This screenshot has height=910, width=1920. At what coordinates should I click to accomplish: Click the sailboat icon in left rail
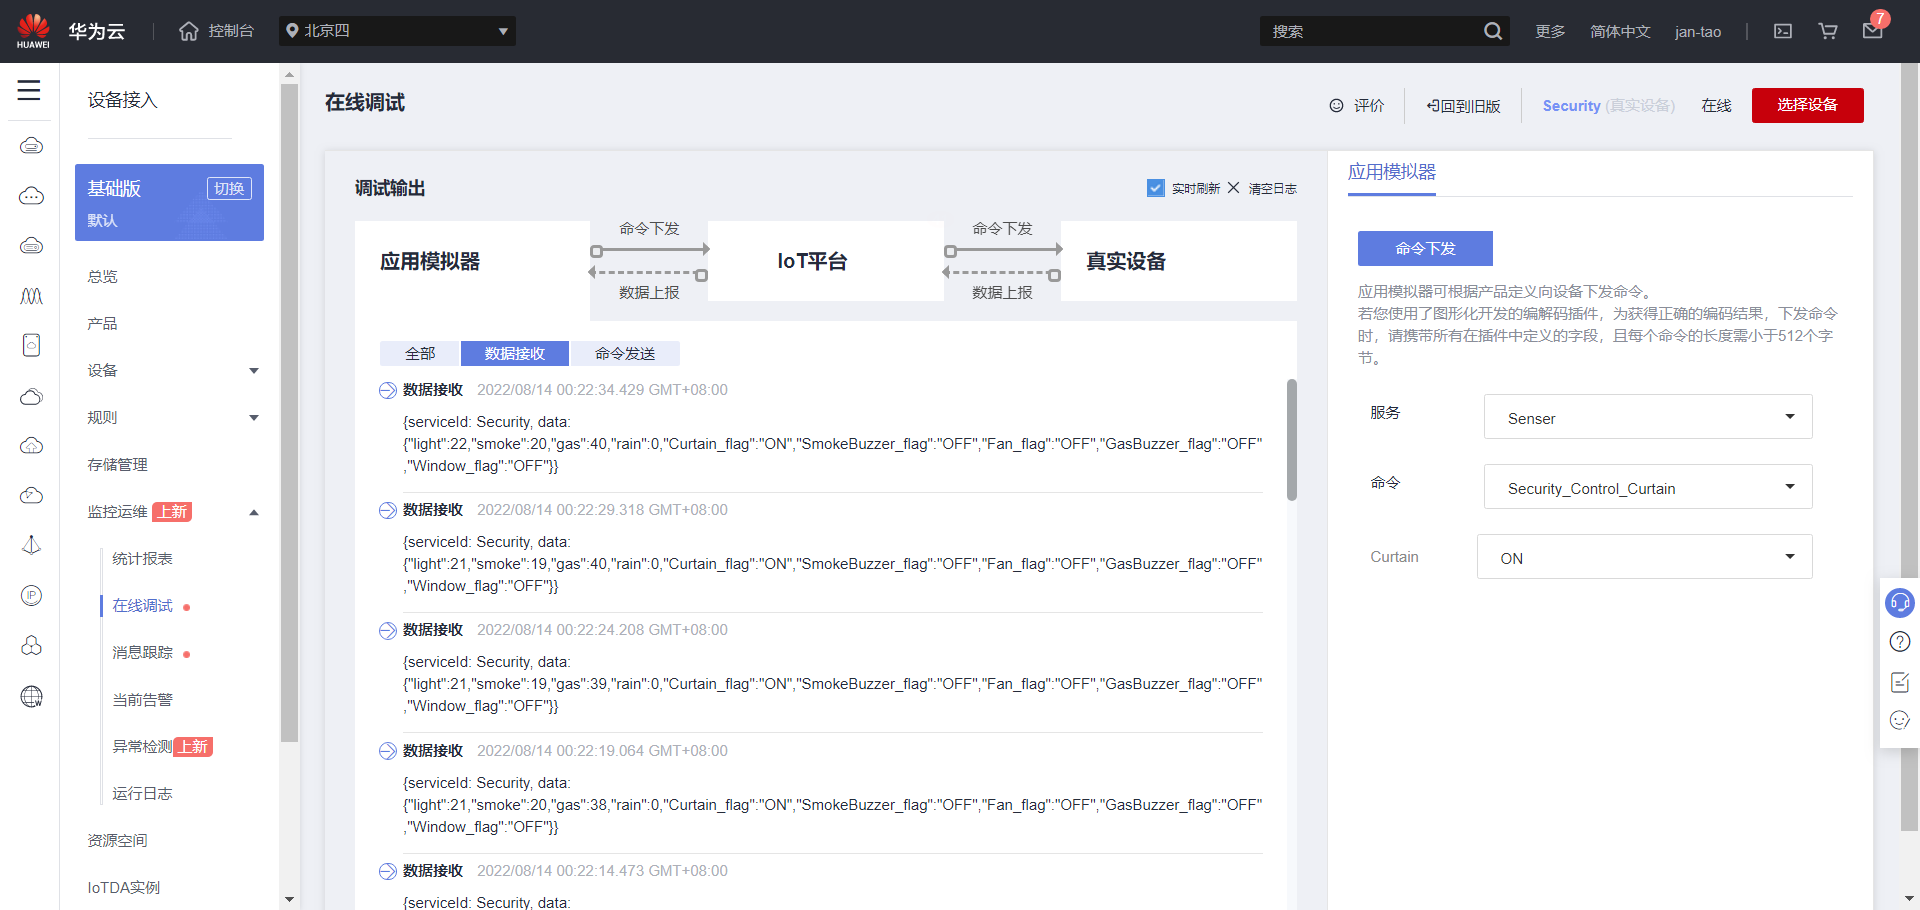[31, 545]
